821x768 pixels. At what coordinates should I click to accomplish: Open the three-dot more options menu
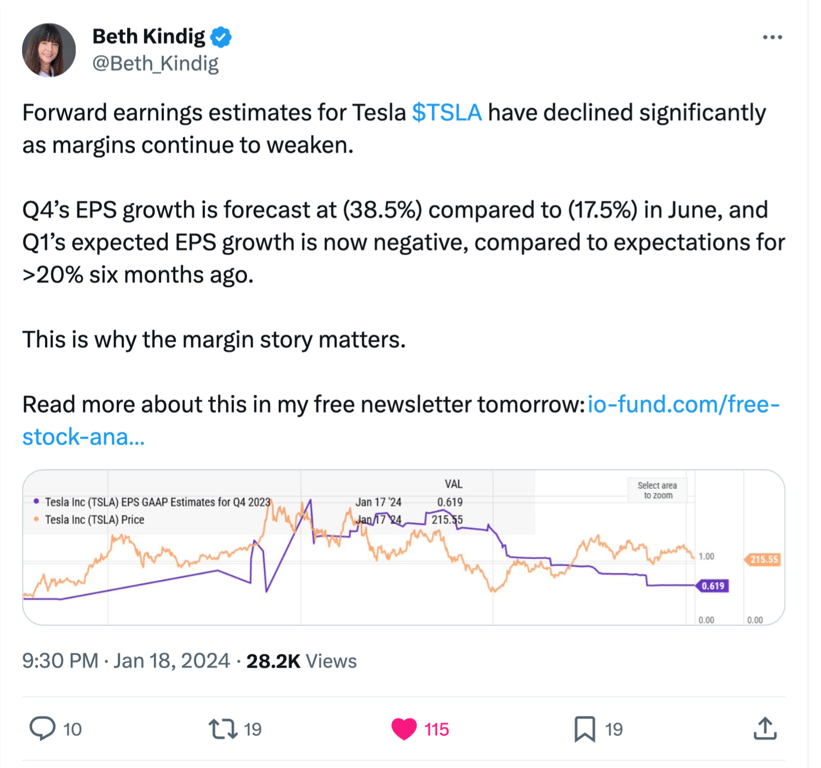click(772, 37)
